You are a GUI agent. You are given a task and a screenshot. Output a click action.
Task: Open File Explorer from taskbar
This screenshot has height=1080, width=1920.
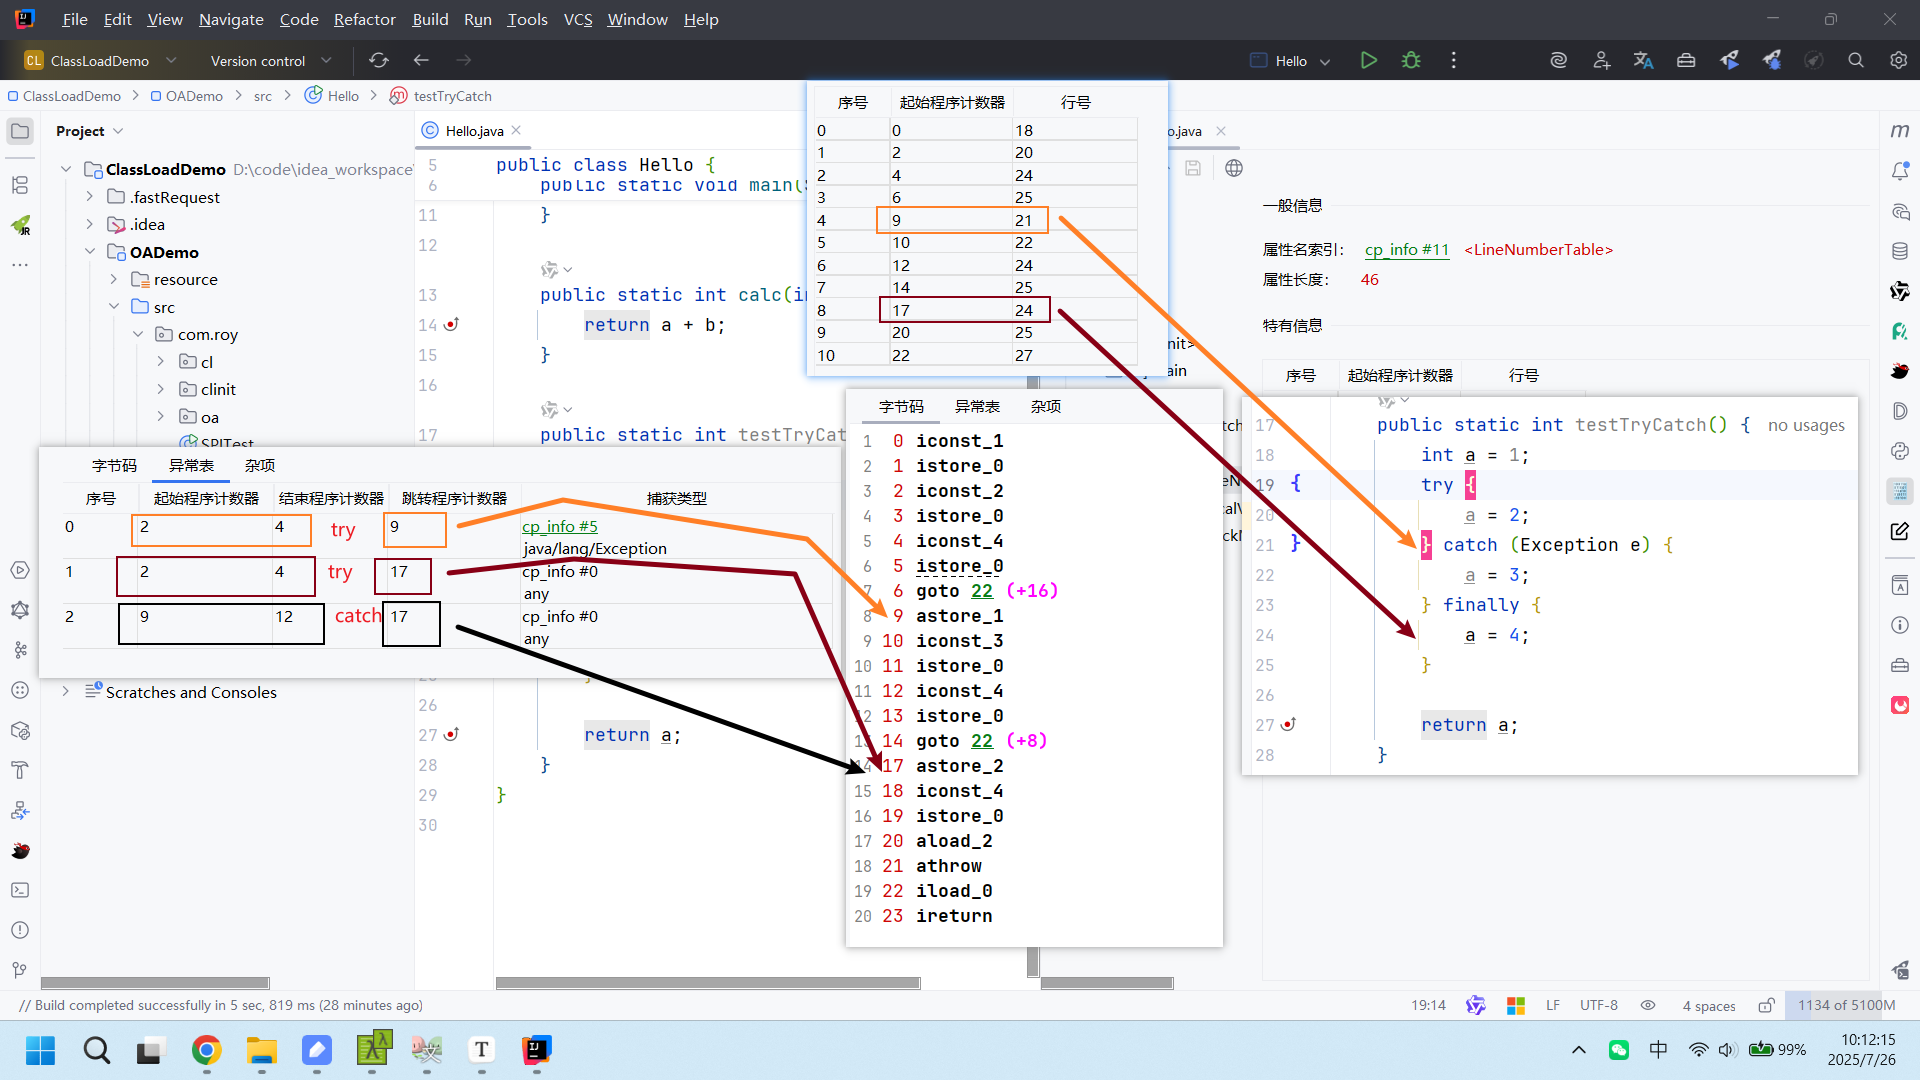[x=262, y=1050]
